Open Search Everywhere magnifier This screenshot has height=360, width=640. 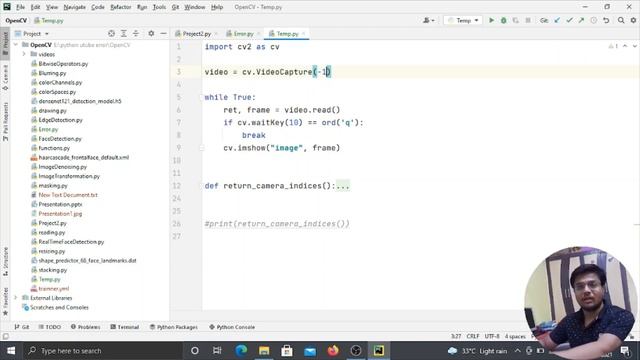621,20
